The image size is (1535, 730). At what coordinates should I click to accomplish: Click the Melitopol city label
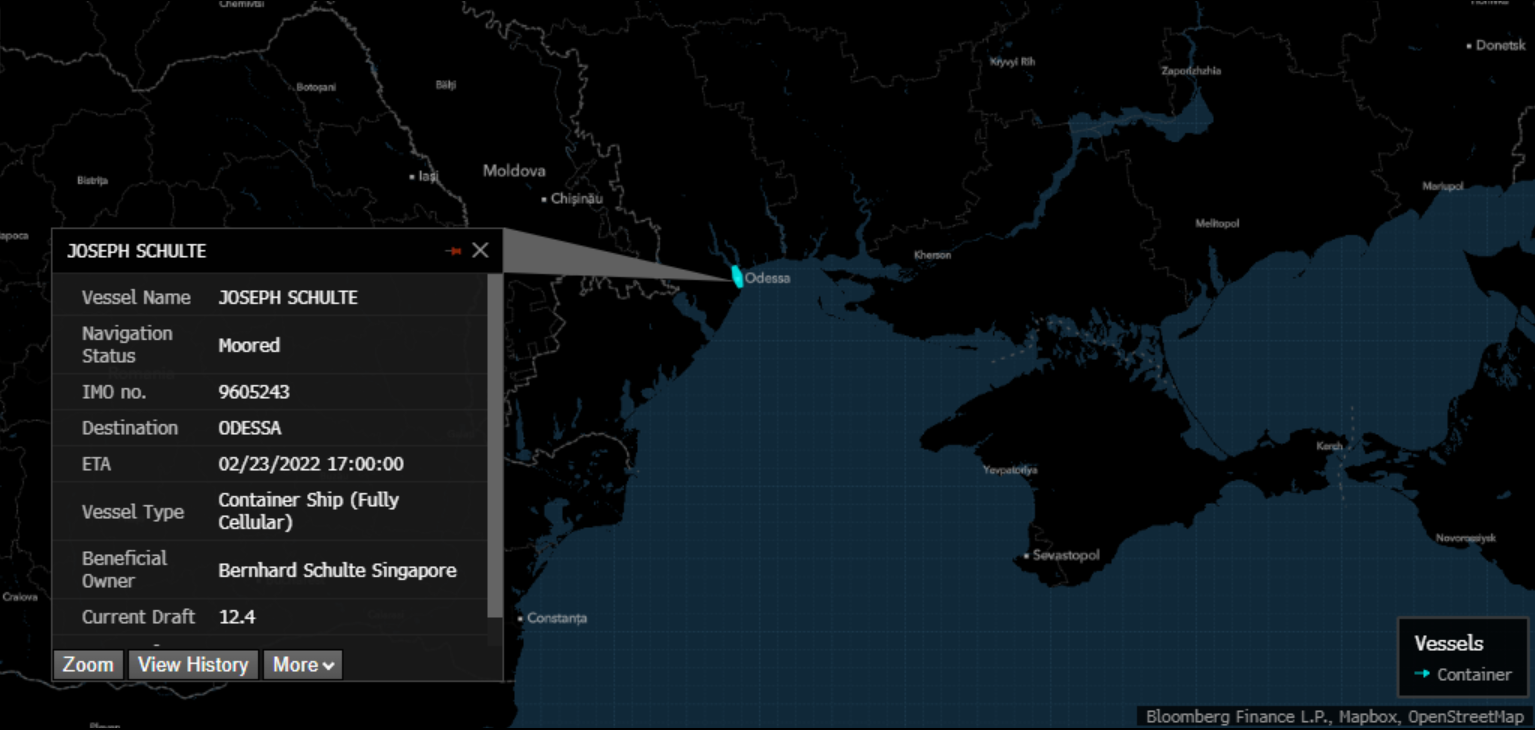1217,223
